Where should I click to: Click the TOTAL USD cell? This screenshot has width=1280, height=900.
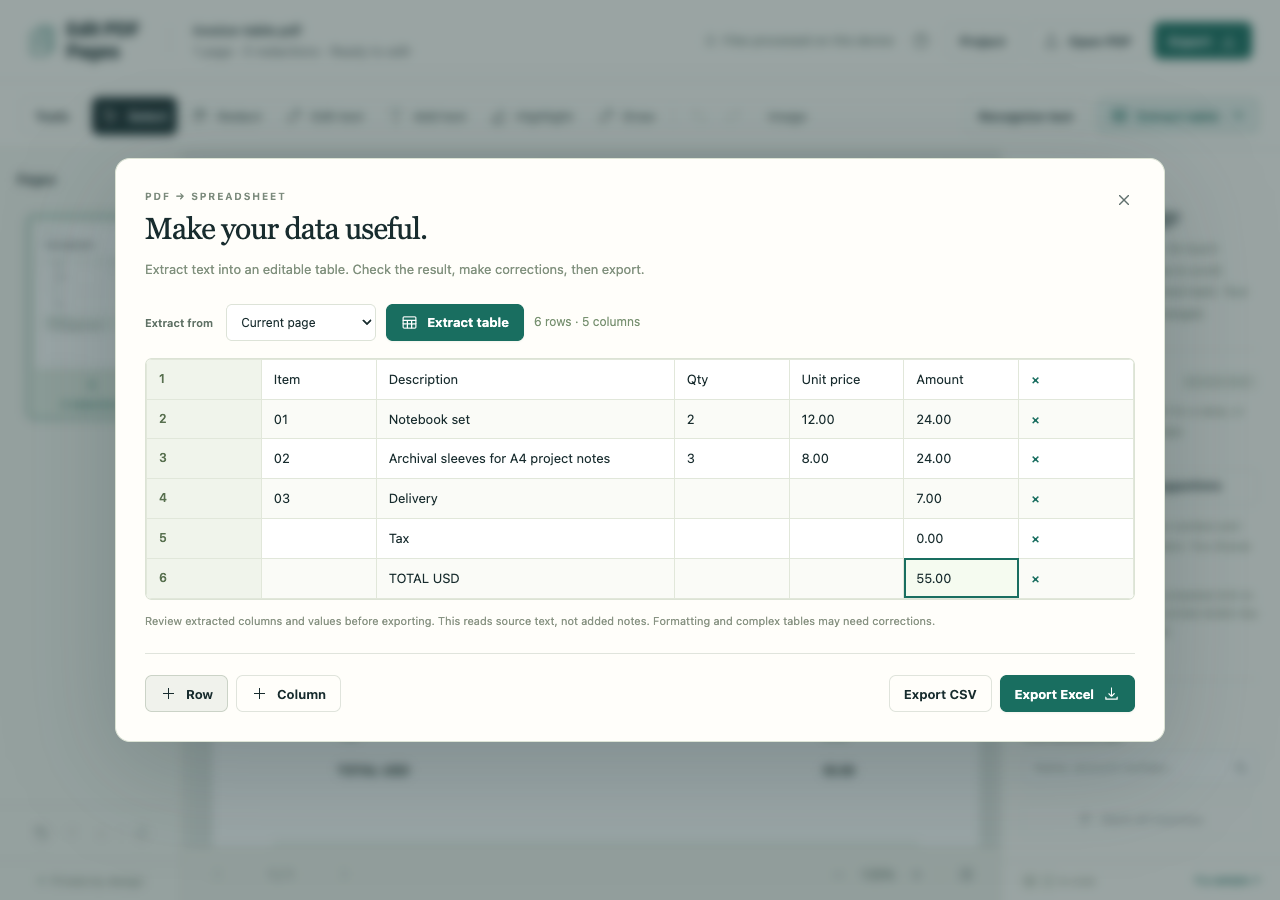click(525, 578)
